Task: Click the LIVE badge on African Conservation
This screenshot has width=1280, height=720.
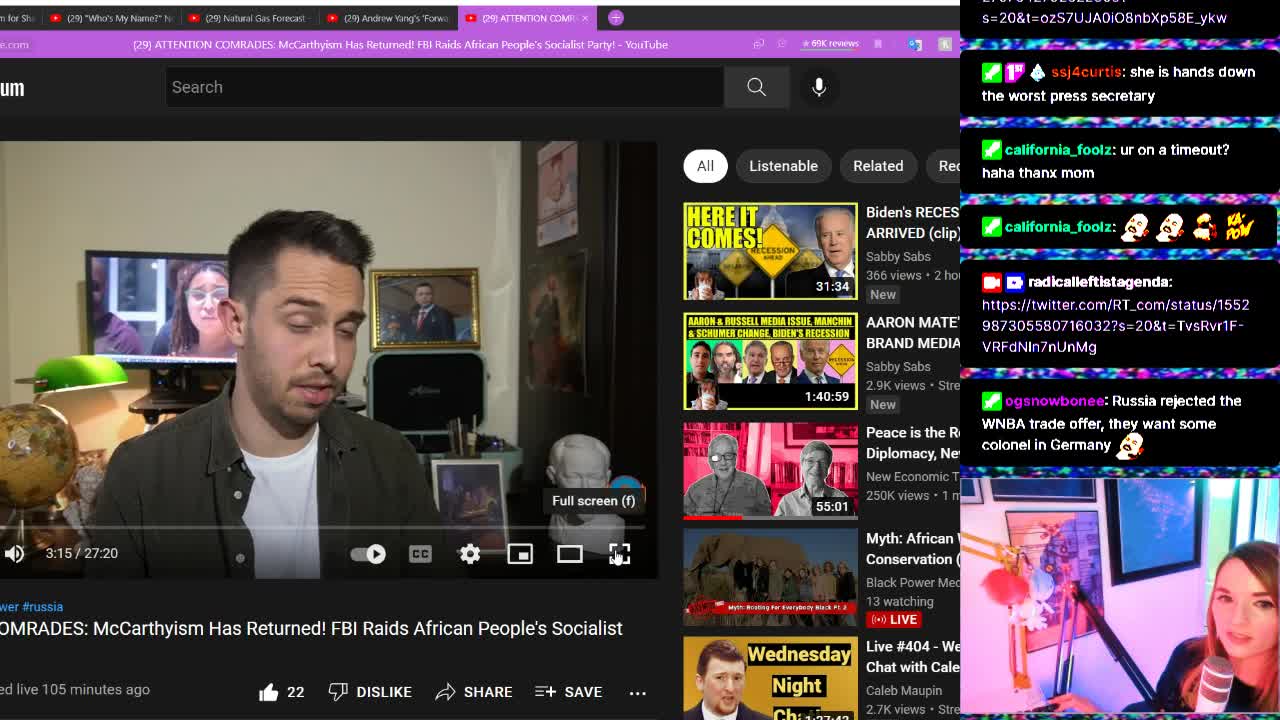Action: point(895,620)
